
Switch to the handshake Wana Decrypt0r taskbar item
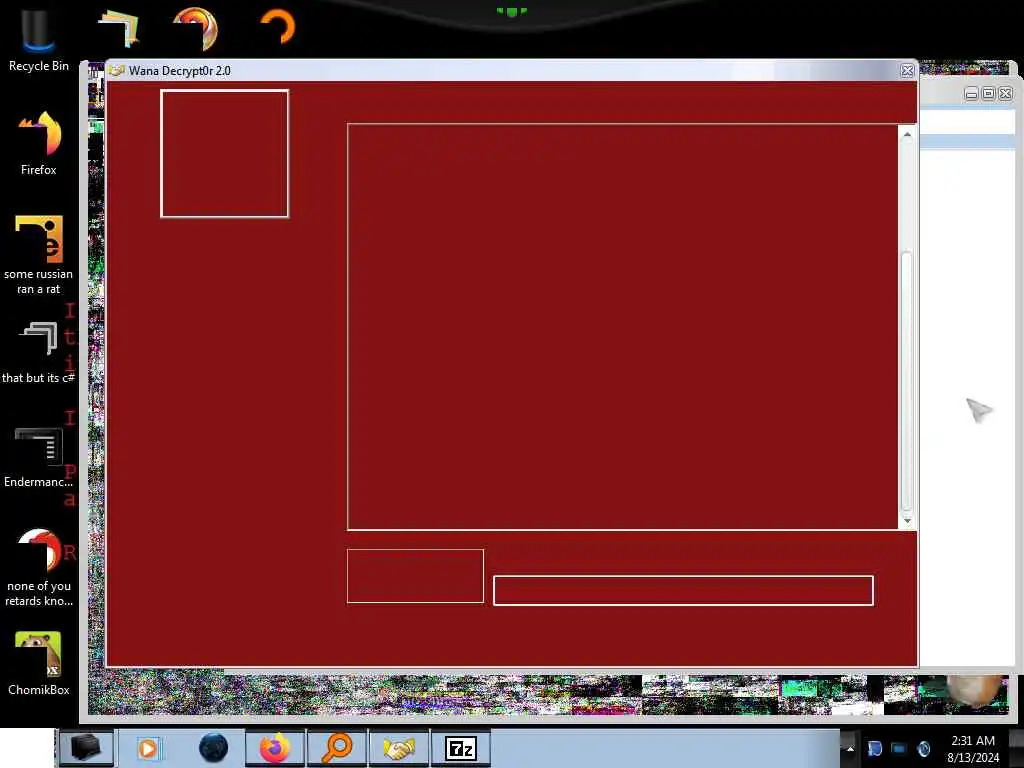(x=399, y=748)
